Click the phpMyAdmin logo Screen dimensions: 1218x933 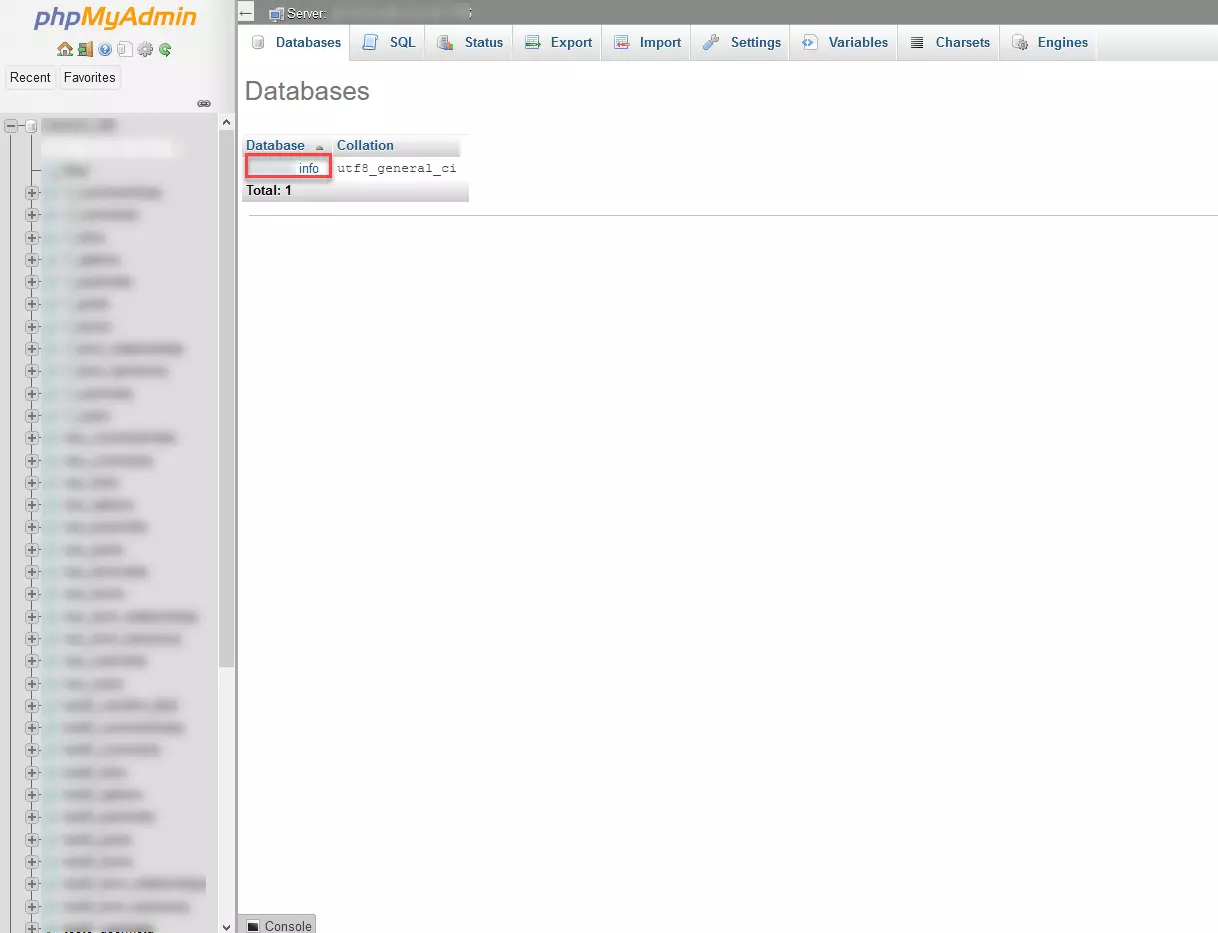(x=116, y=18)
